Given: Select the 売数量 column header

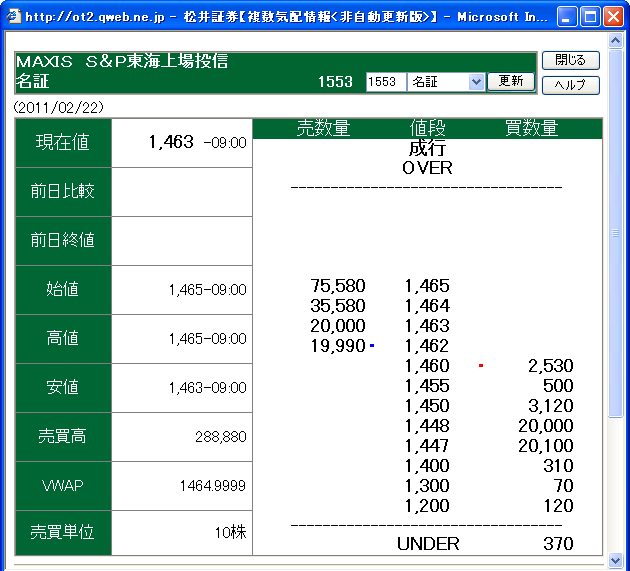Looking at the screenshot, I should click(323, 128).
